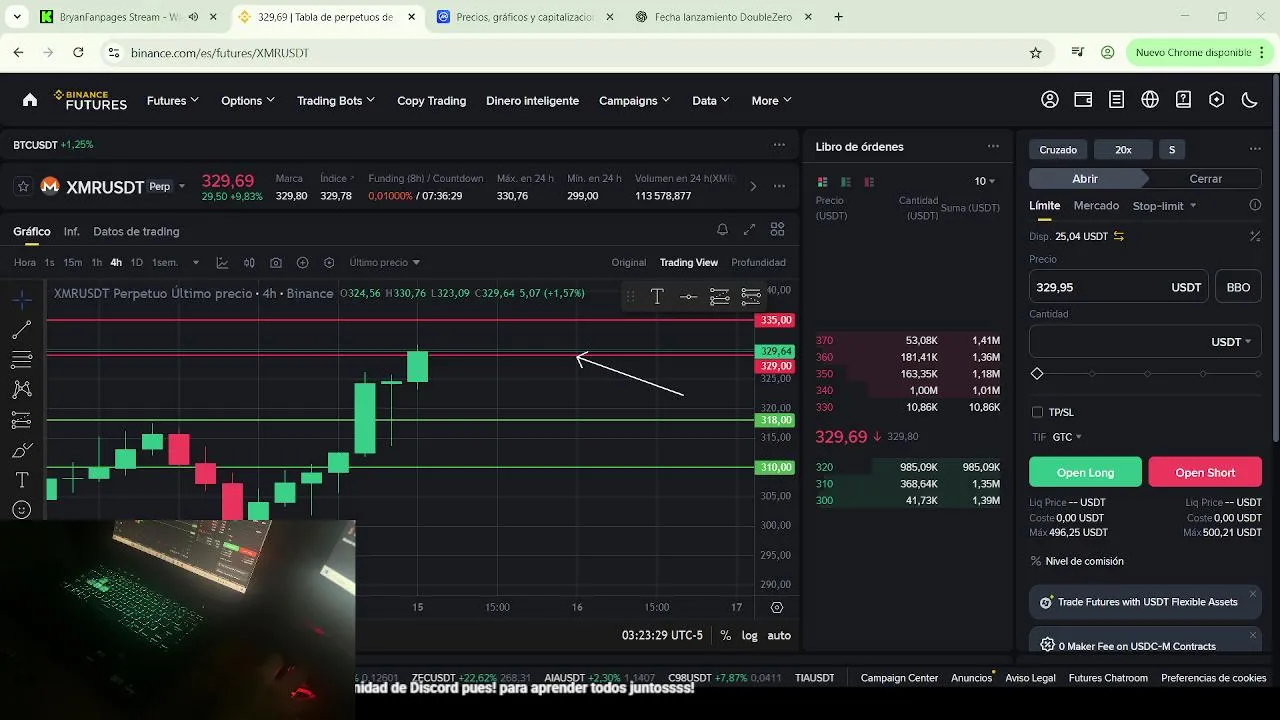
Task: Take a chart snapshot with camera icon
Action: coord(276,262)
